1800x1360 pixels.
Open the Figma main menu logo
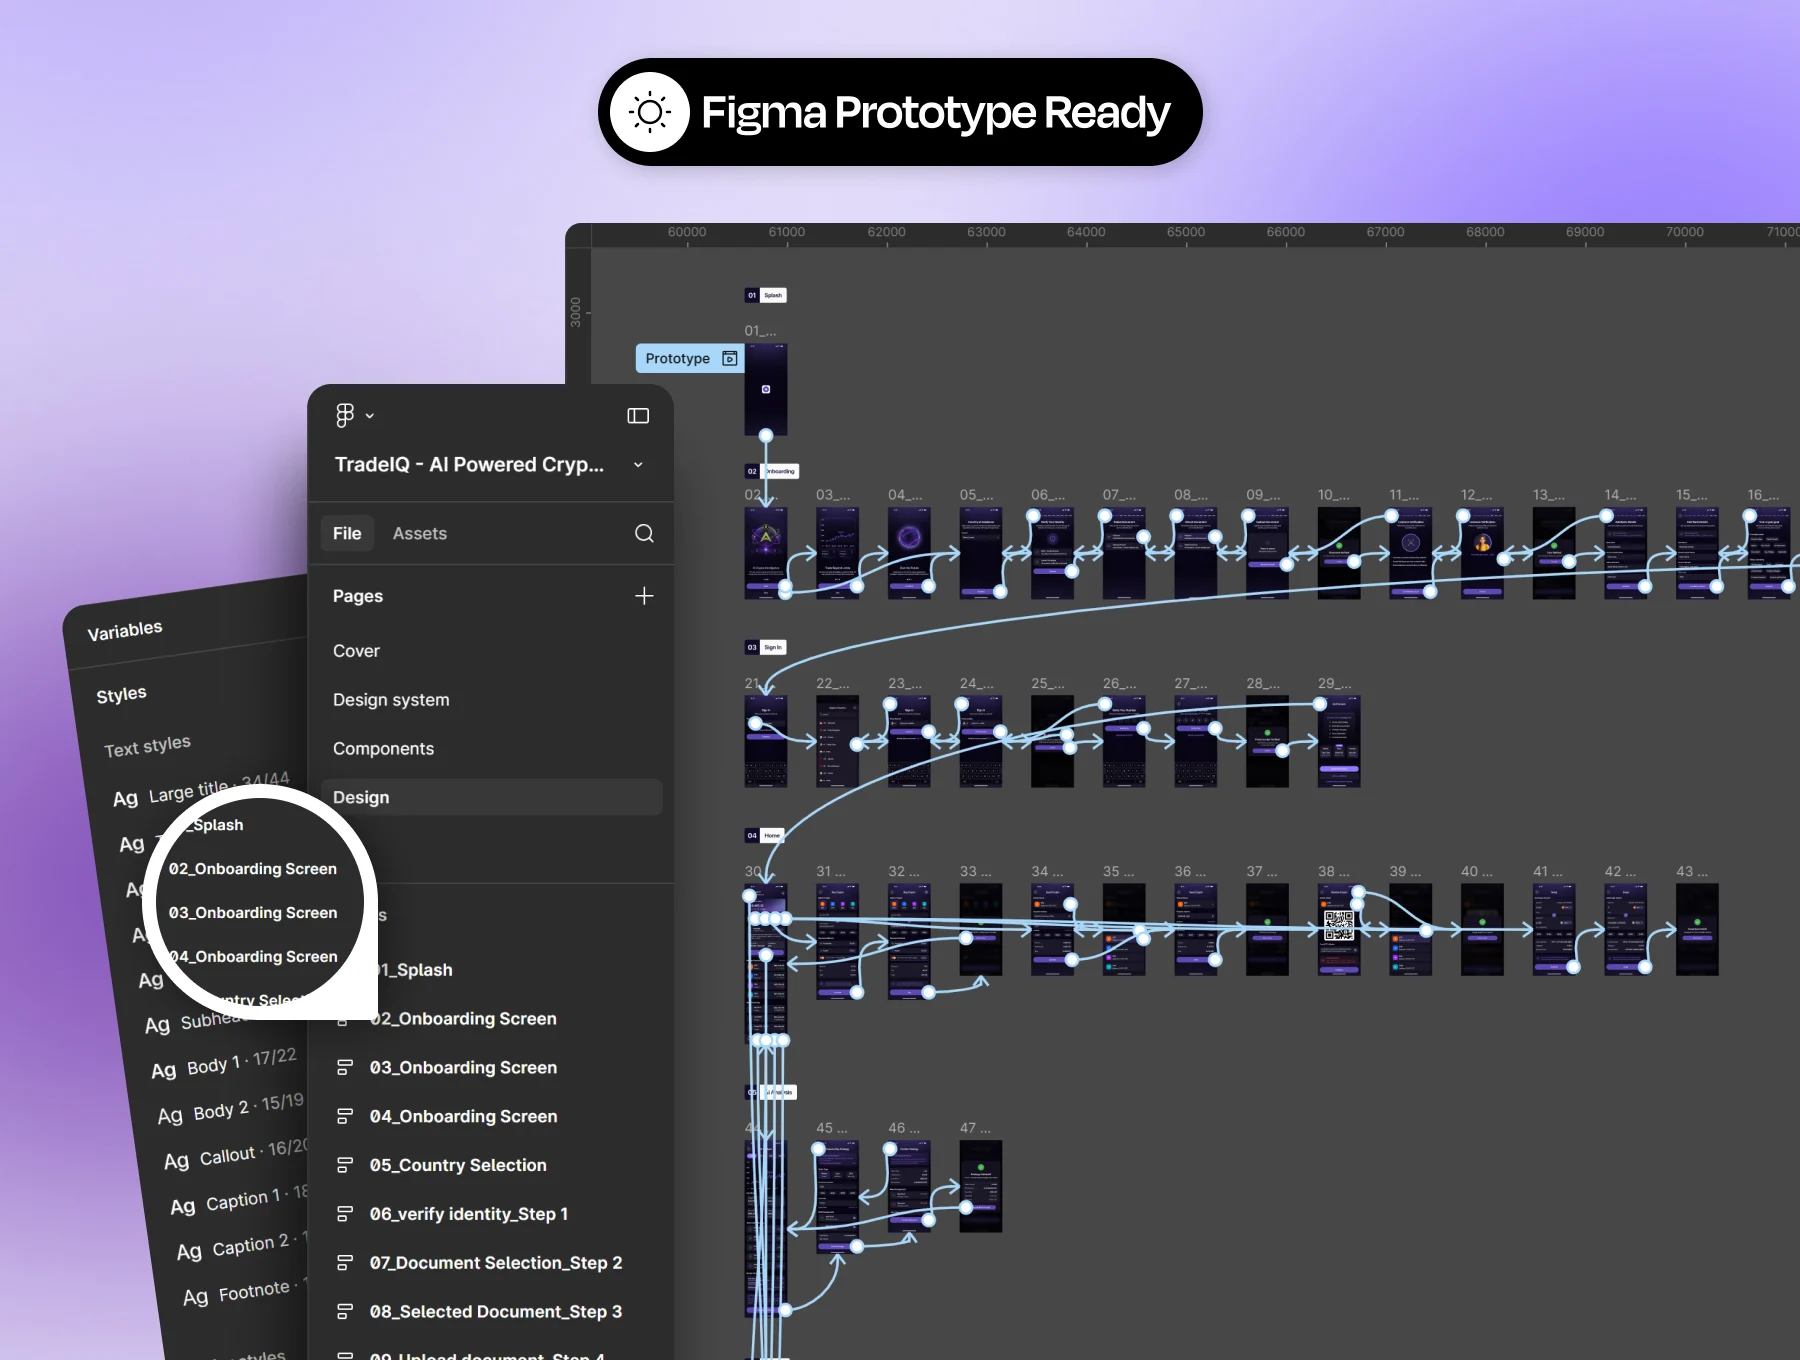(345, 415)
